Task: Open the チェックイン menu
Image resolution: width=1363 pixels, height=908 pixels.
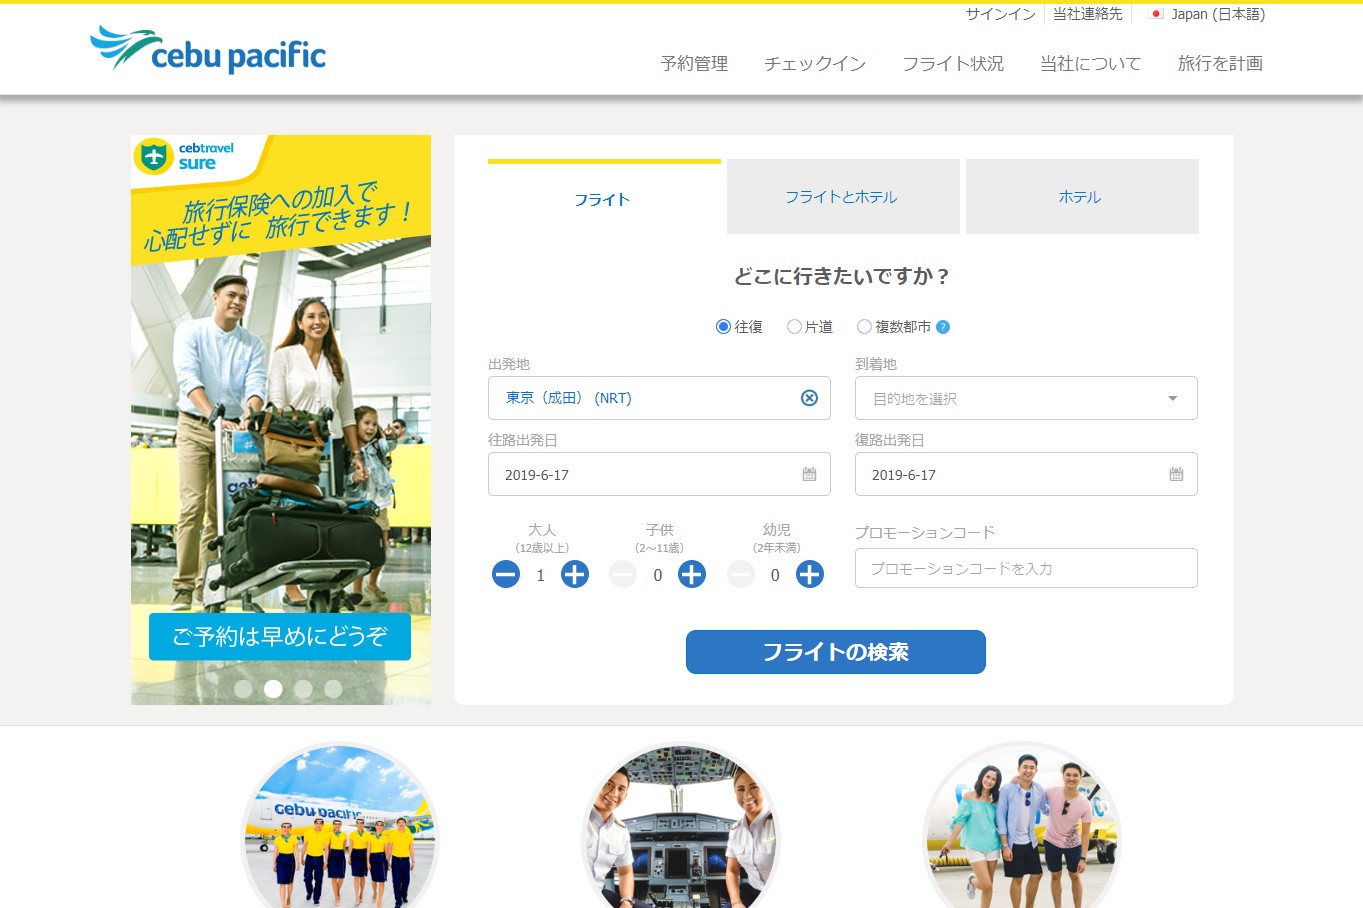Action: pos(815,63)
